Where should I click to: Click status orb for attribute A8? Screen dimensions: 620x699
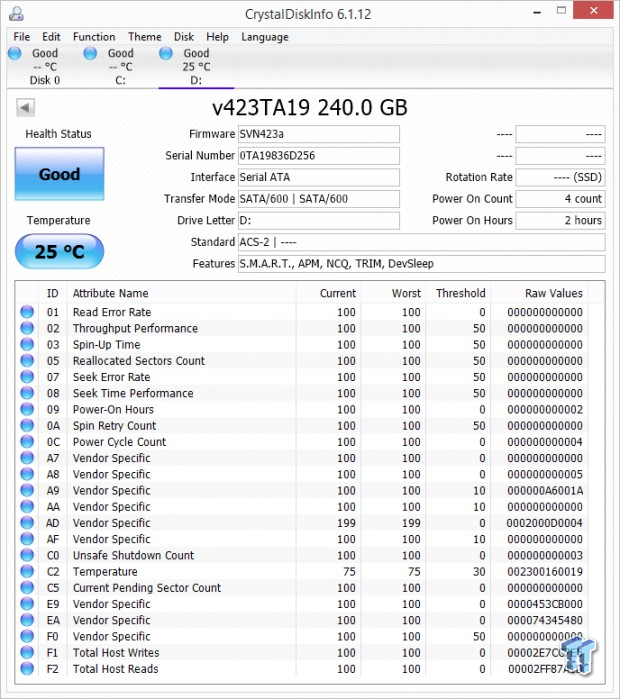[x=27, y=474]
